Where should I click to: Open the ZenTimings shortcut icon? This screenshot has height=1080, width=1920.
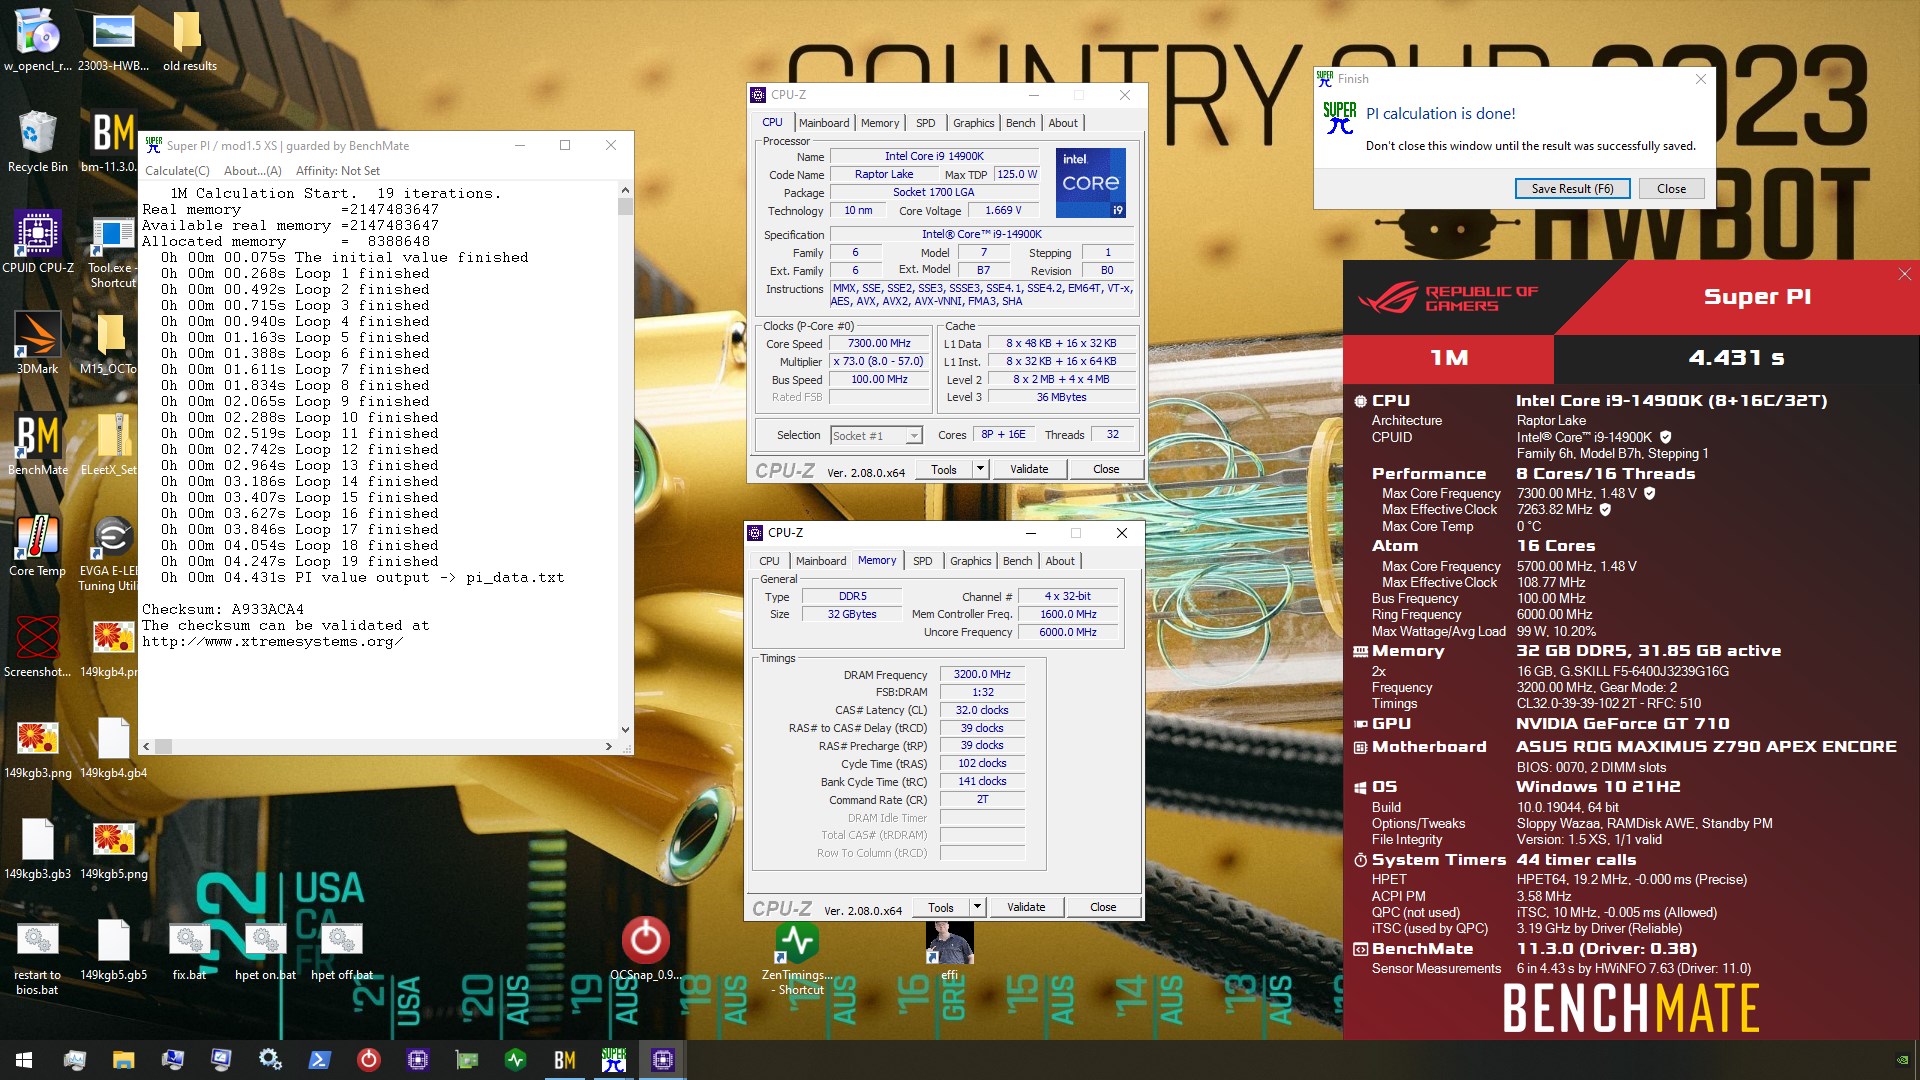coord(797,958)
